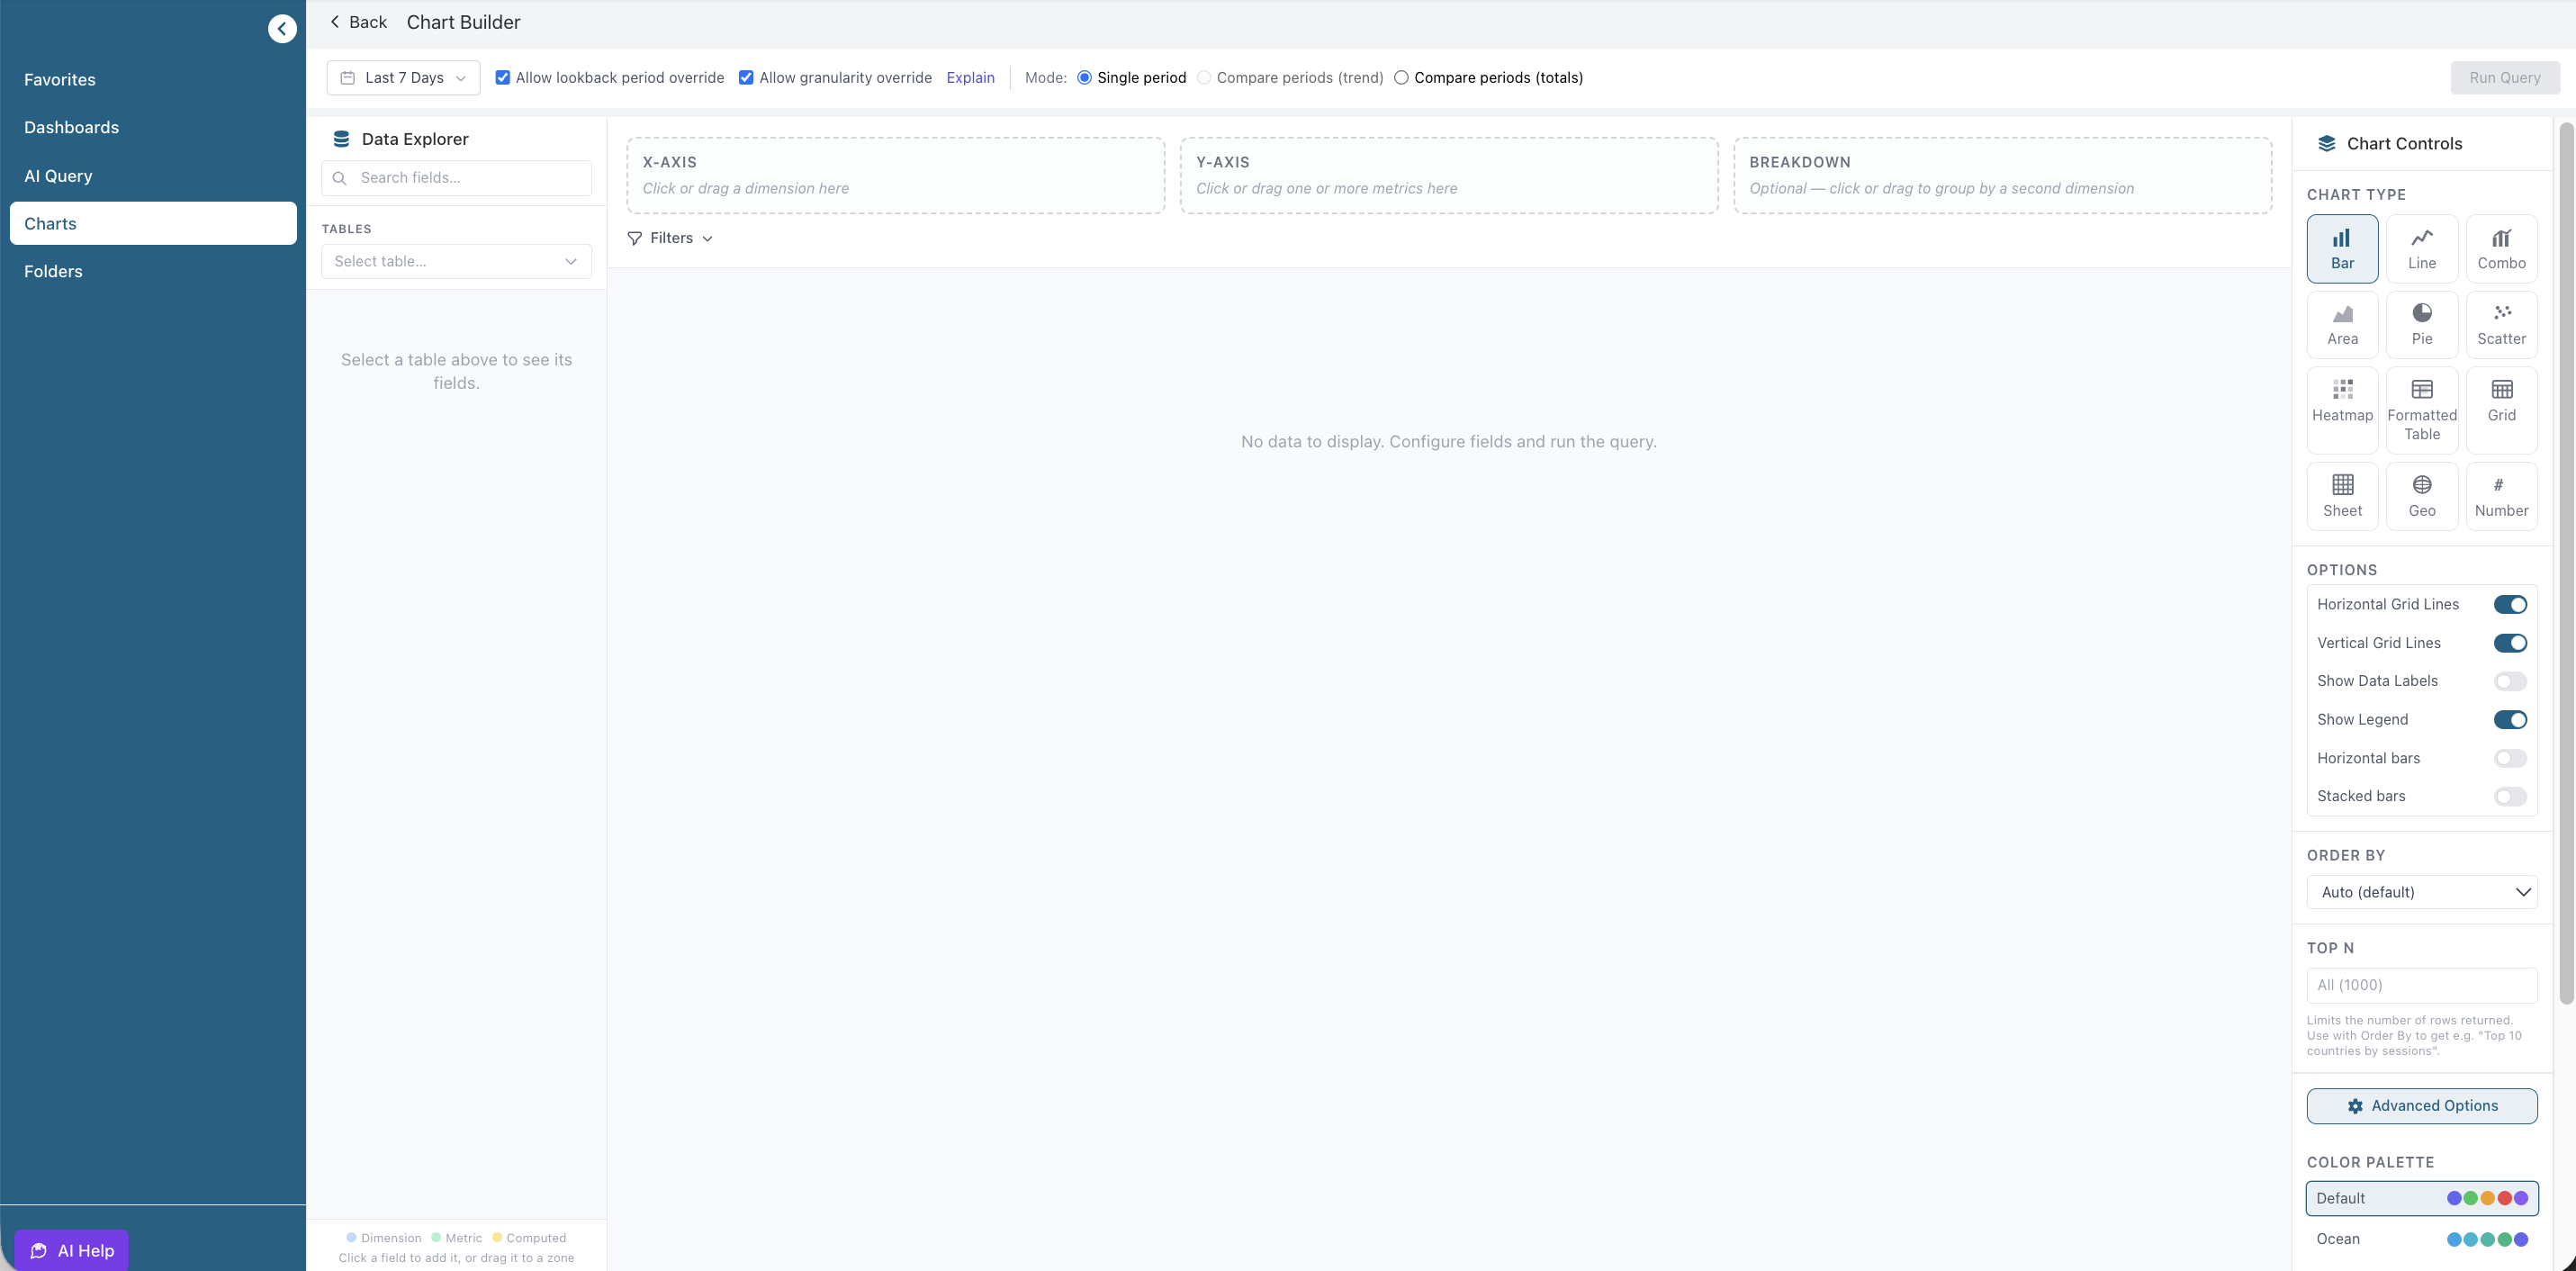Click the calendar icon in date range
The image size is (2576, 1271).
(348, 78)
